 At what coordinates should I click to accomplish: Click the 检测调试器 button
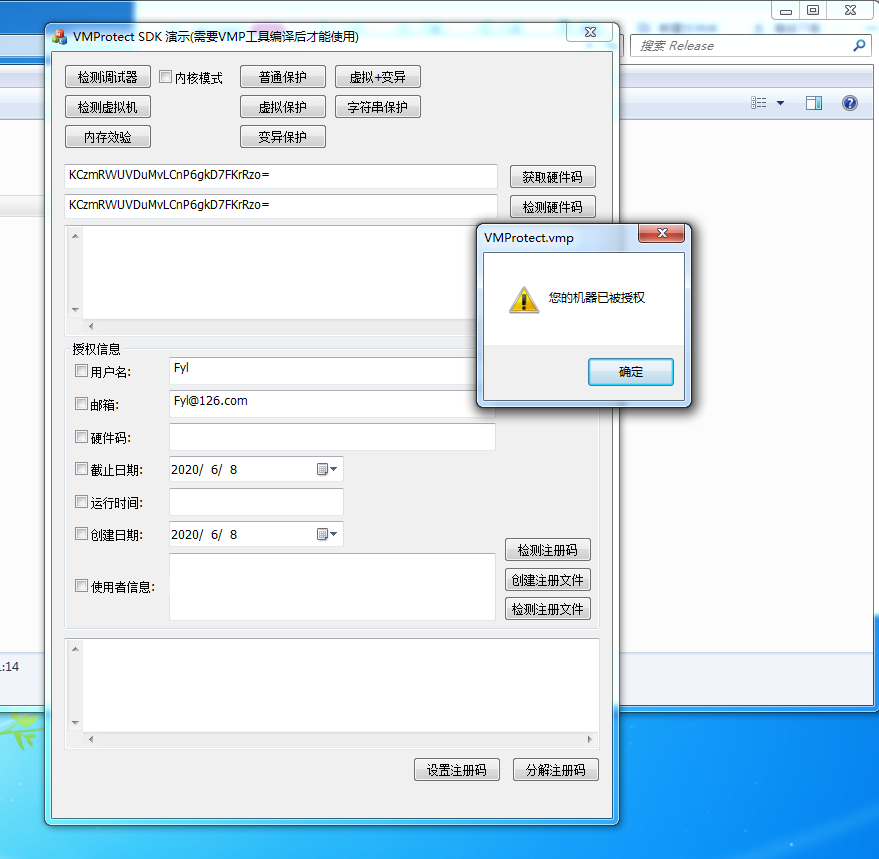108,77
